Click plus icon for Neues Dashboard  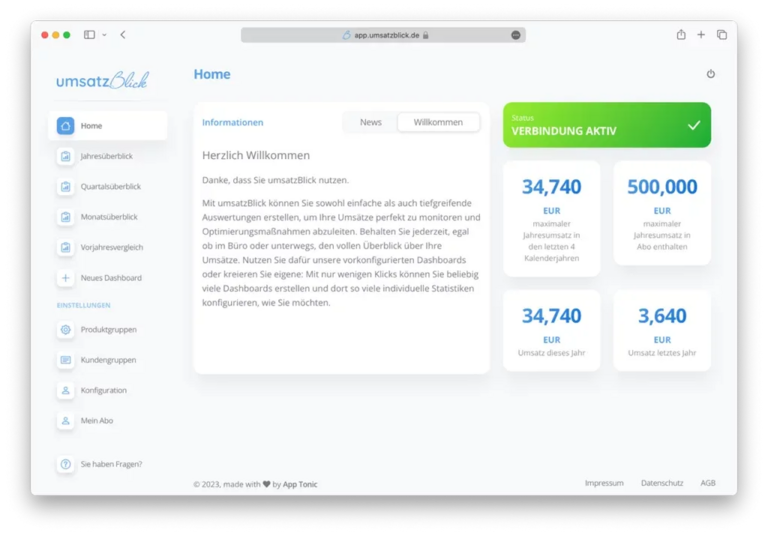pyautogui.click(x=66, y=278)
